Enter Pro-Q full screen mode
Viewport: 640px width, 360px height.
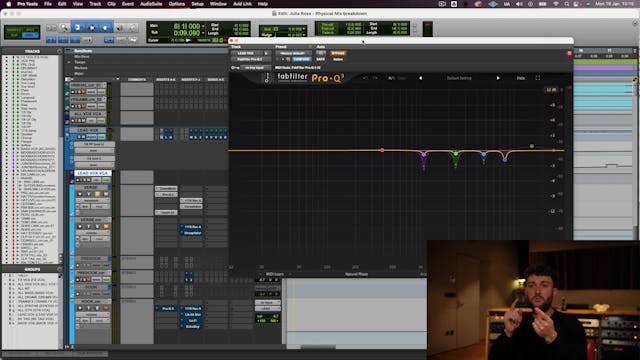tap(538, 78)
